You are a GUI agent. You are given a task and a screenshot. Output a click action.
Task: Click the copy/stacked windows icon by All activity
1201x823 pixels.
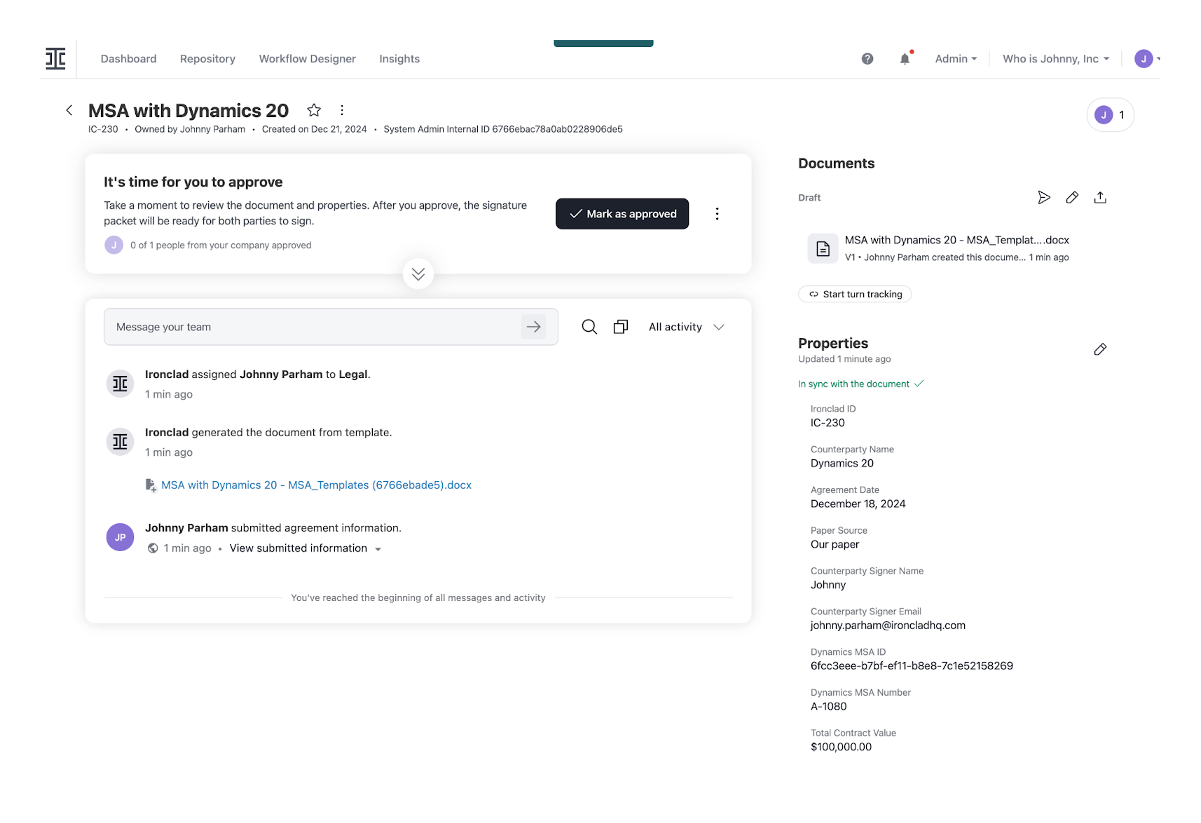tap(621, 327)
